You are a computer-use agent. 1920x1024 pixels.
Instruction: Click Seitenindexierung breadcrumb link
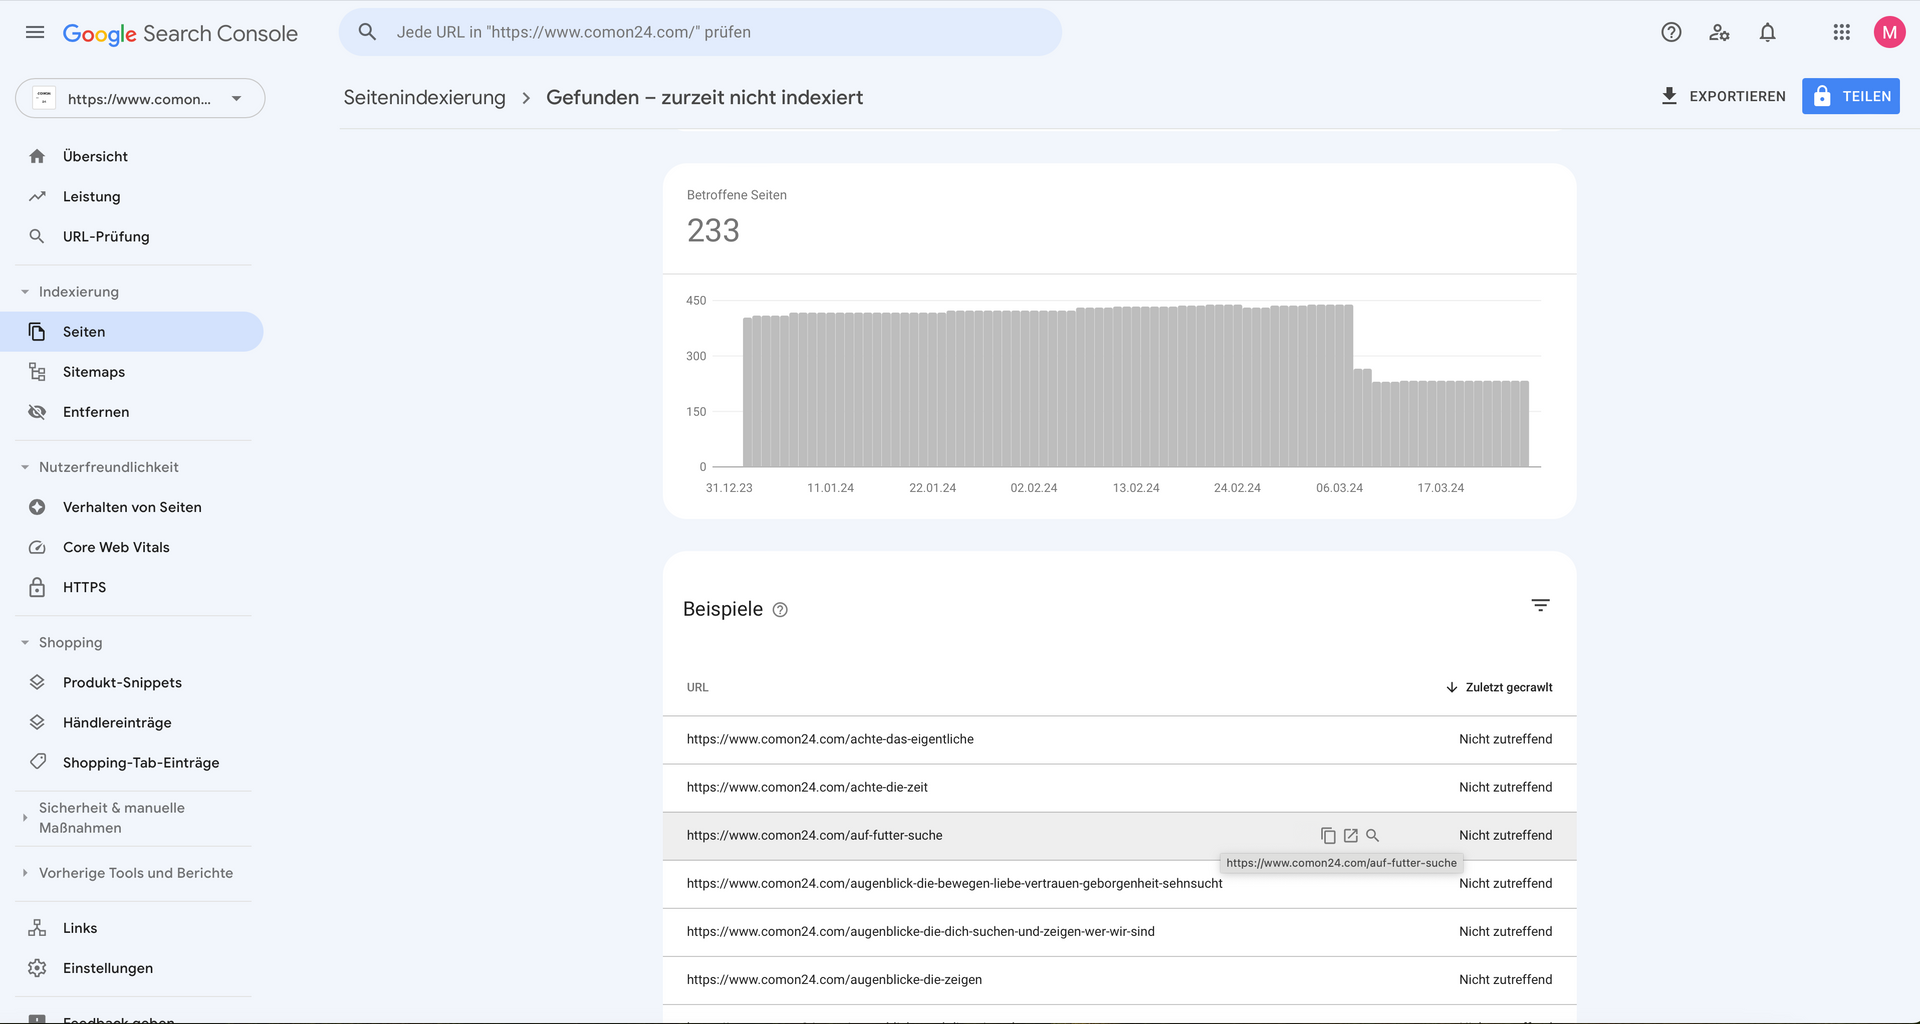[424, 97]
